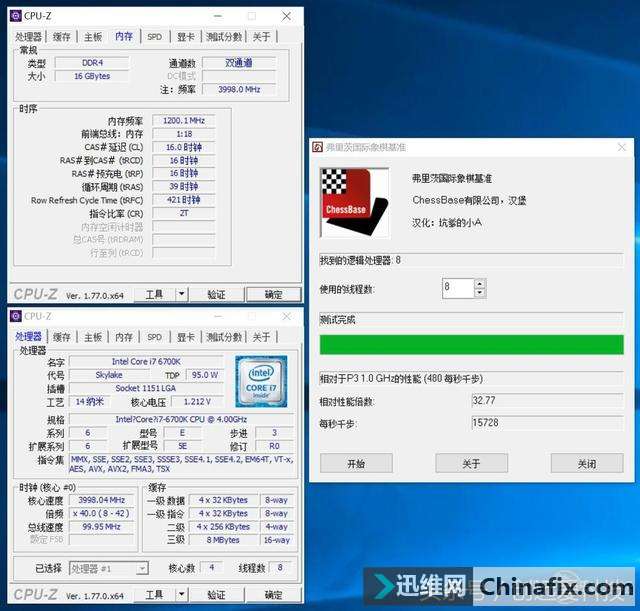Click the green benchmark progress bar
This screenshot has width=640, height=611.
click(x=471, y=344)
